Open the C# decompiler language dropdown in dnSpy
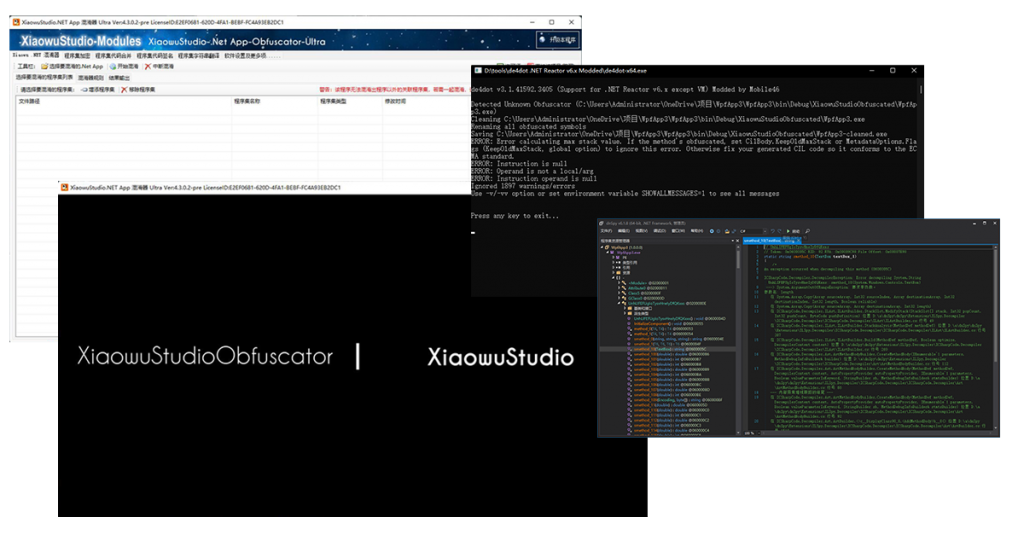1024x546 pixels. pyautogui.click(x=754, y=231)
